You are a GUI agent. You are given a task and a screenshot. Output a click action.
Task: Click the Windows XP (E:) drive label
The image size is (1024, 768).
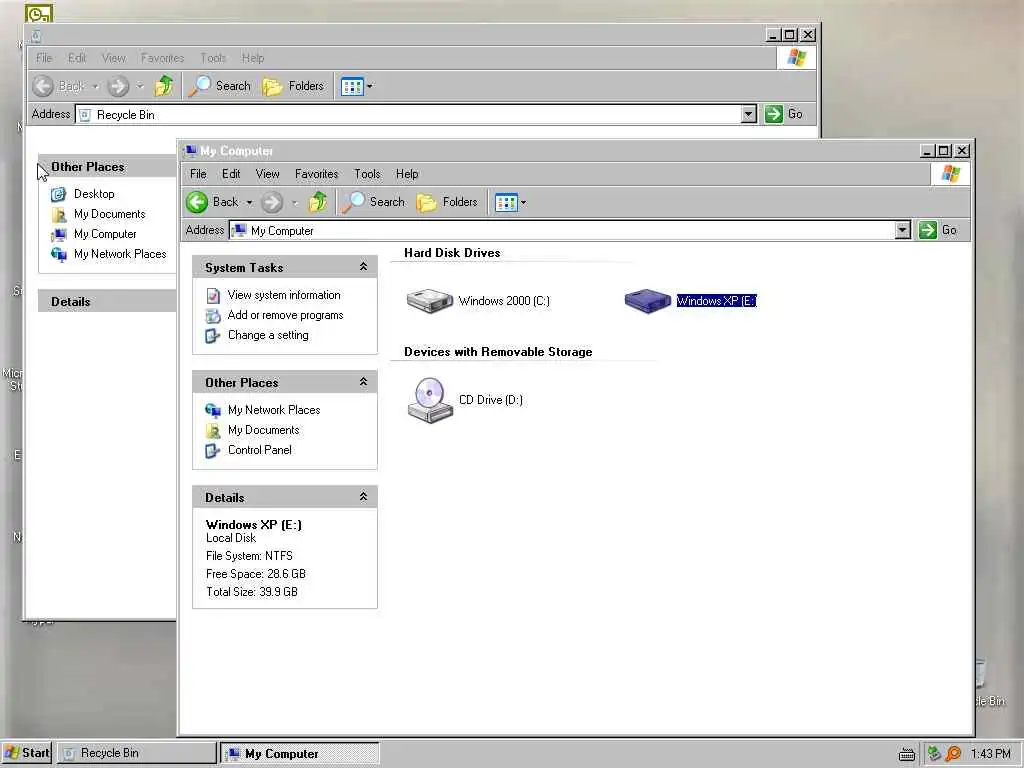pos(716,301)
